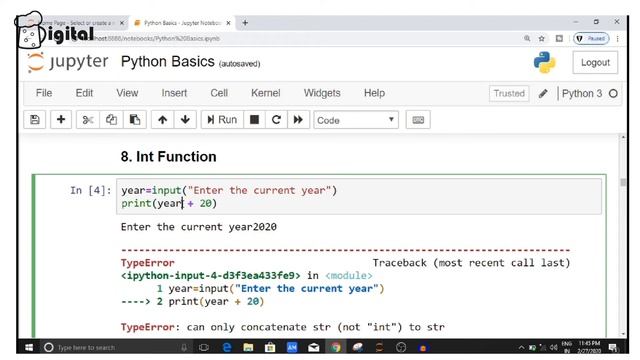Bookmark this page with star icon
The image size is (640, 360).
point(542,38)
